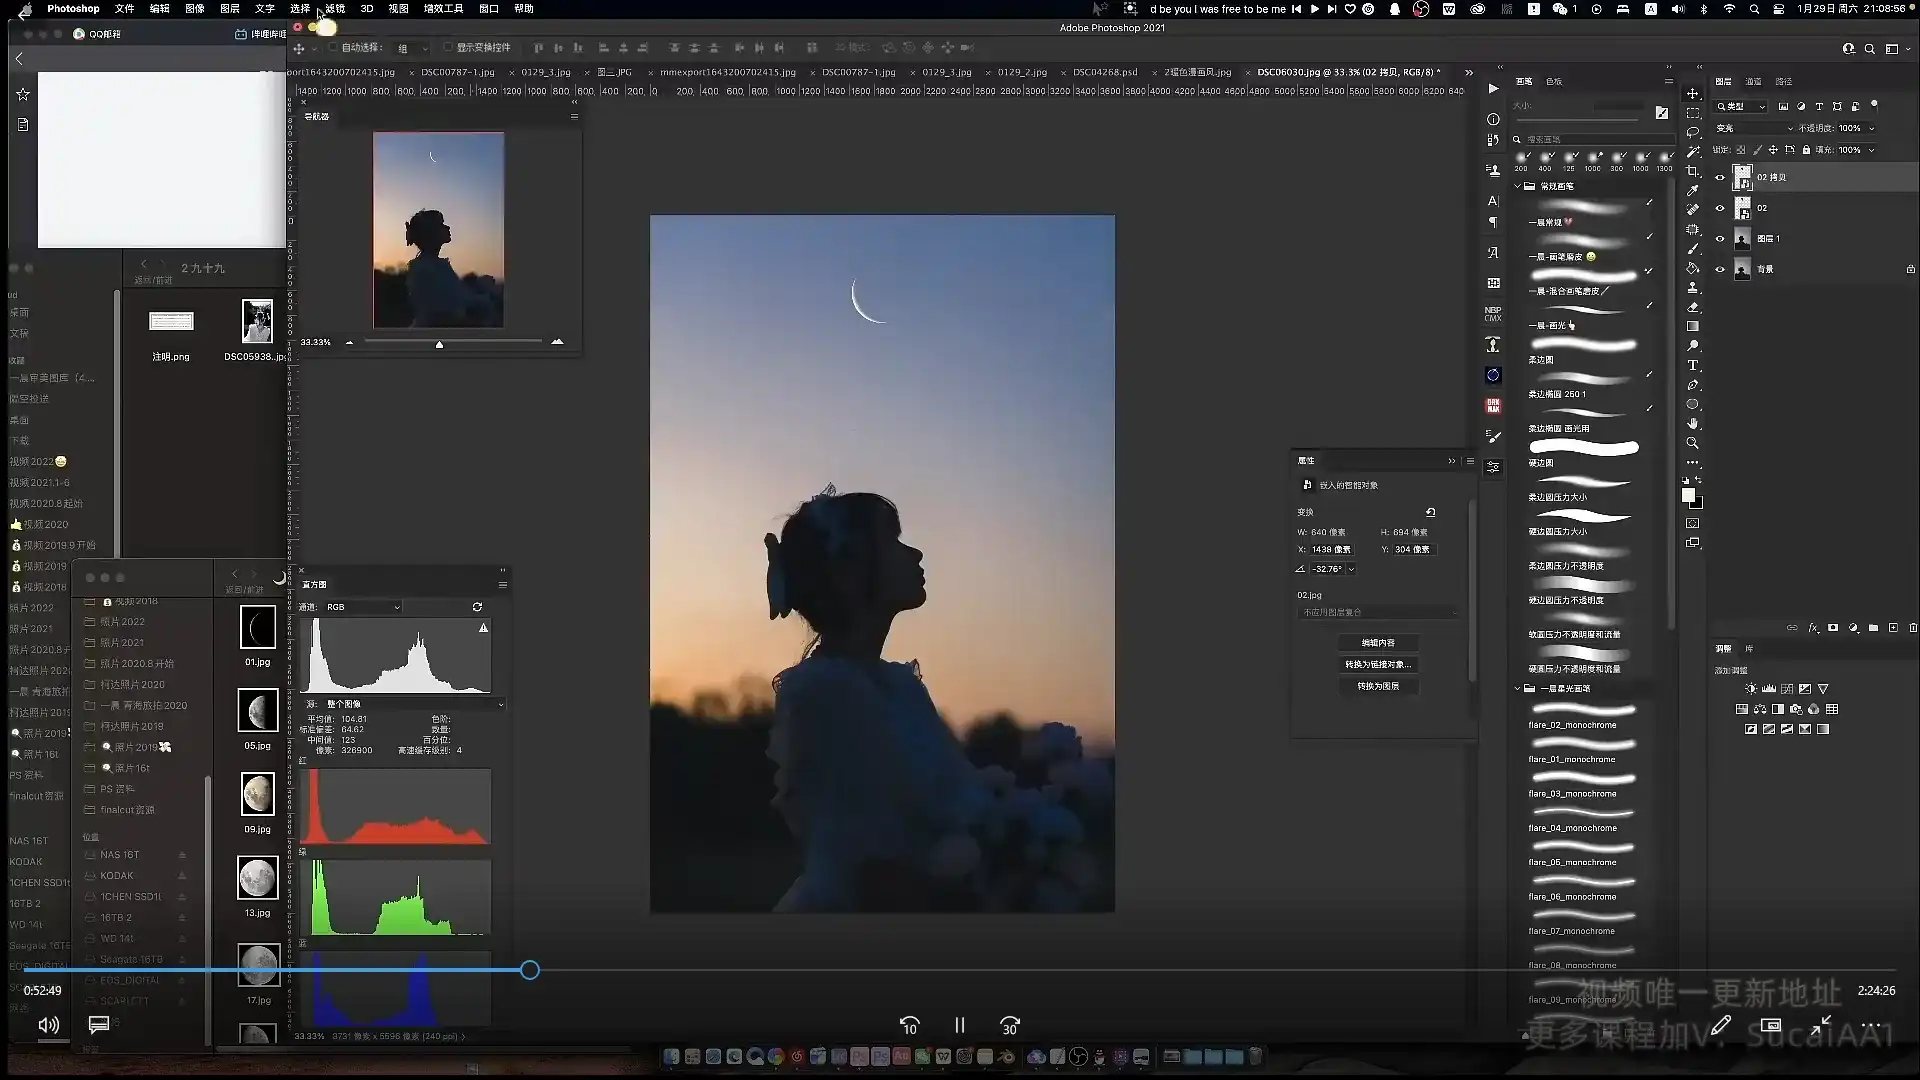Viewport: 1920px width, 1080px height.
Task: Click the 编辑内容 button
Action: pyautogui.click(x=1377, y=643)
